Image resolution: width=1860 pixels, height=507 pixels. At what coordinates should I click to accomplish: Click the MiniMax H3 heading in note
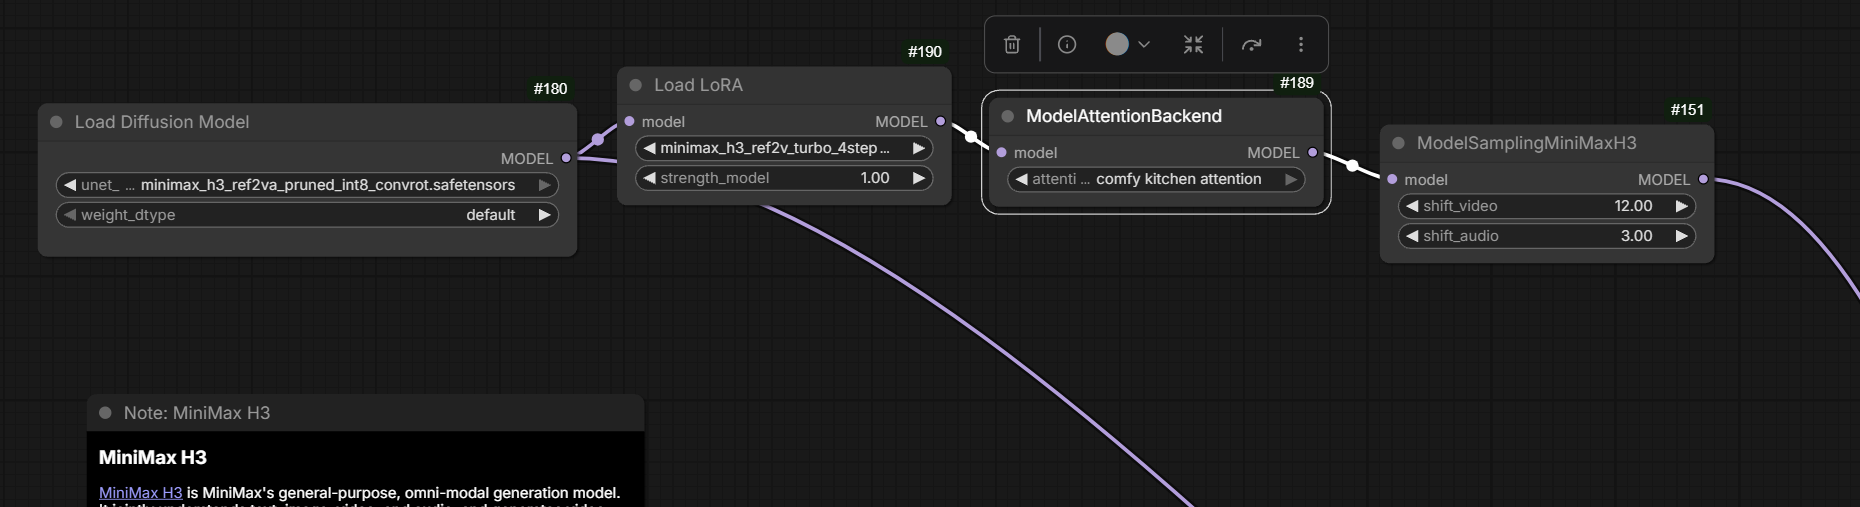click(152, 457)
